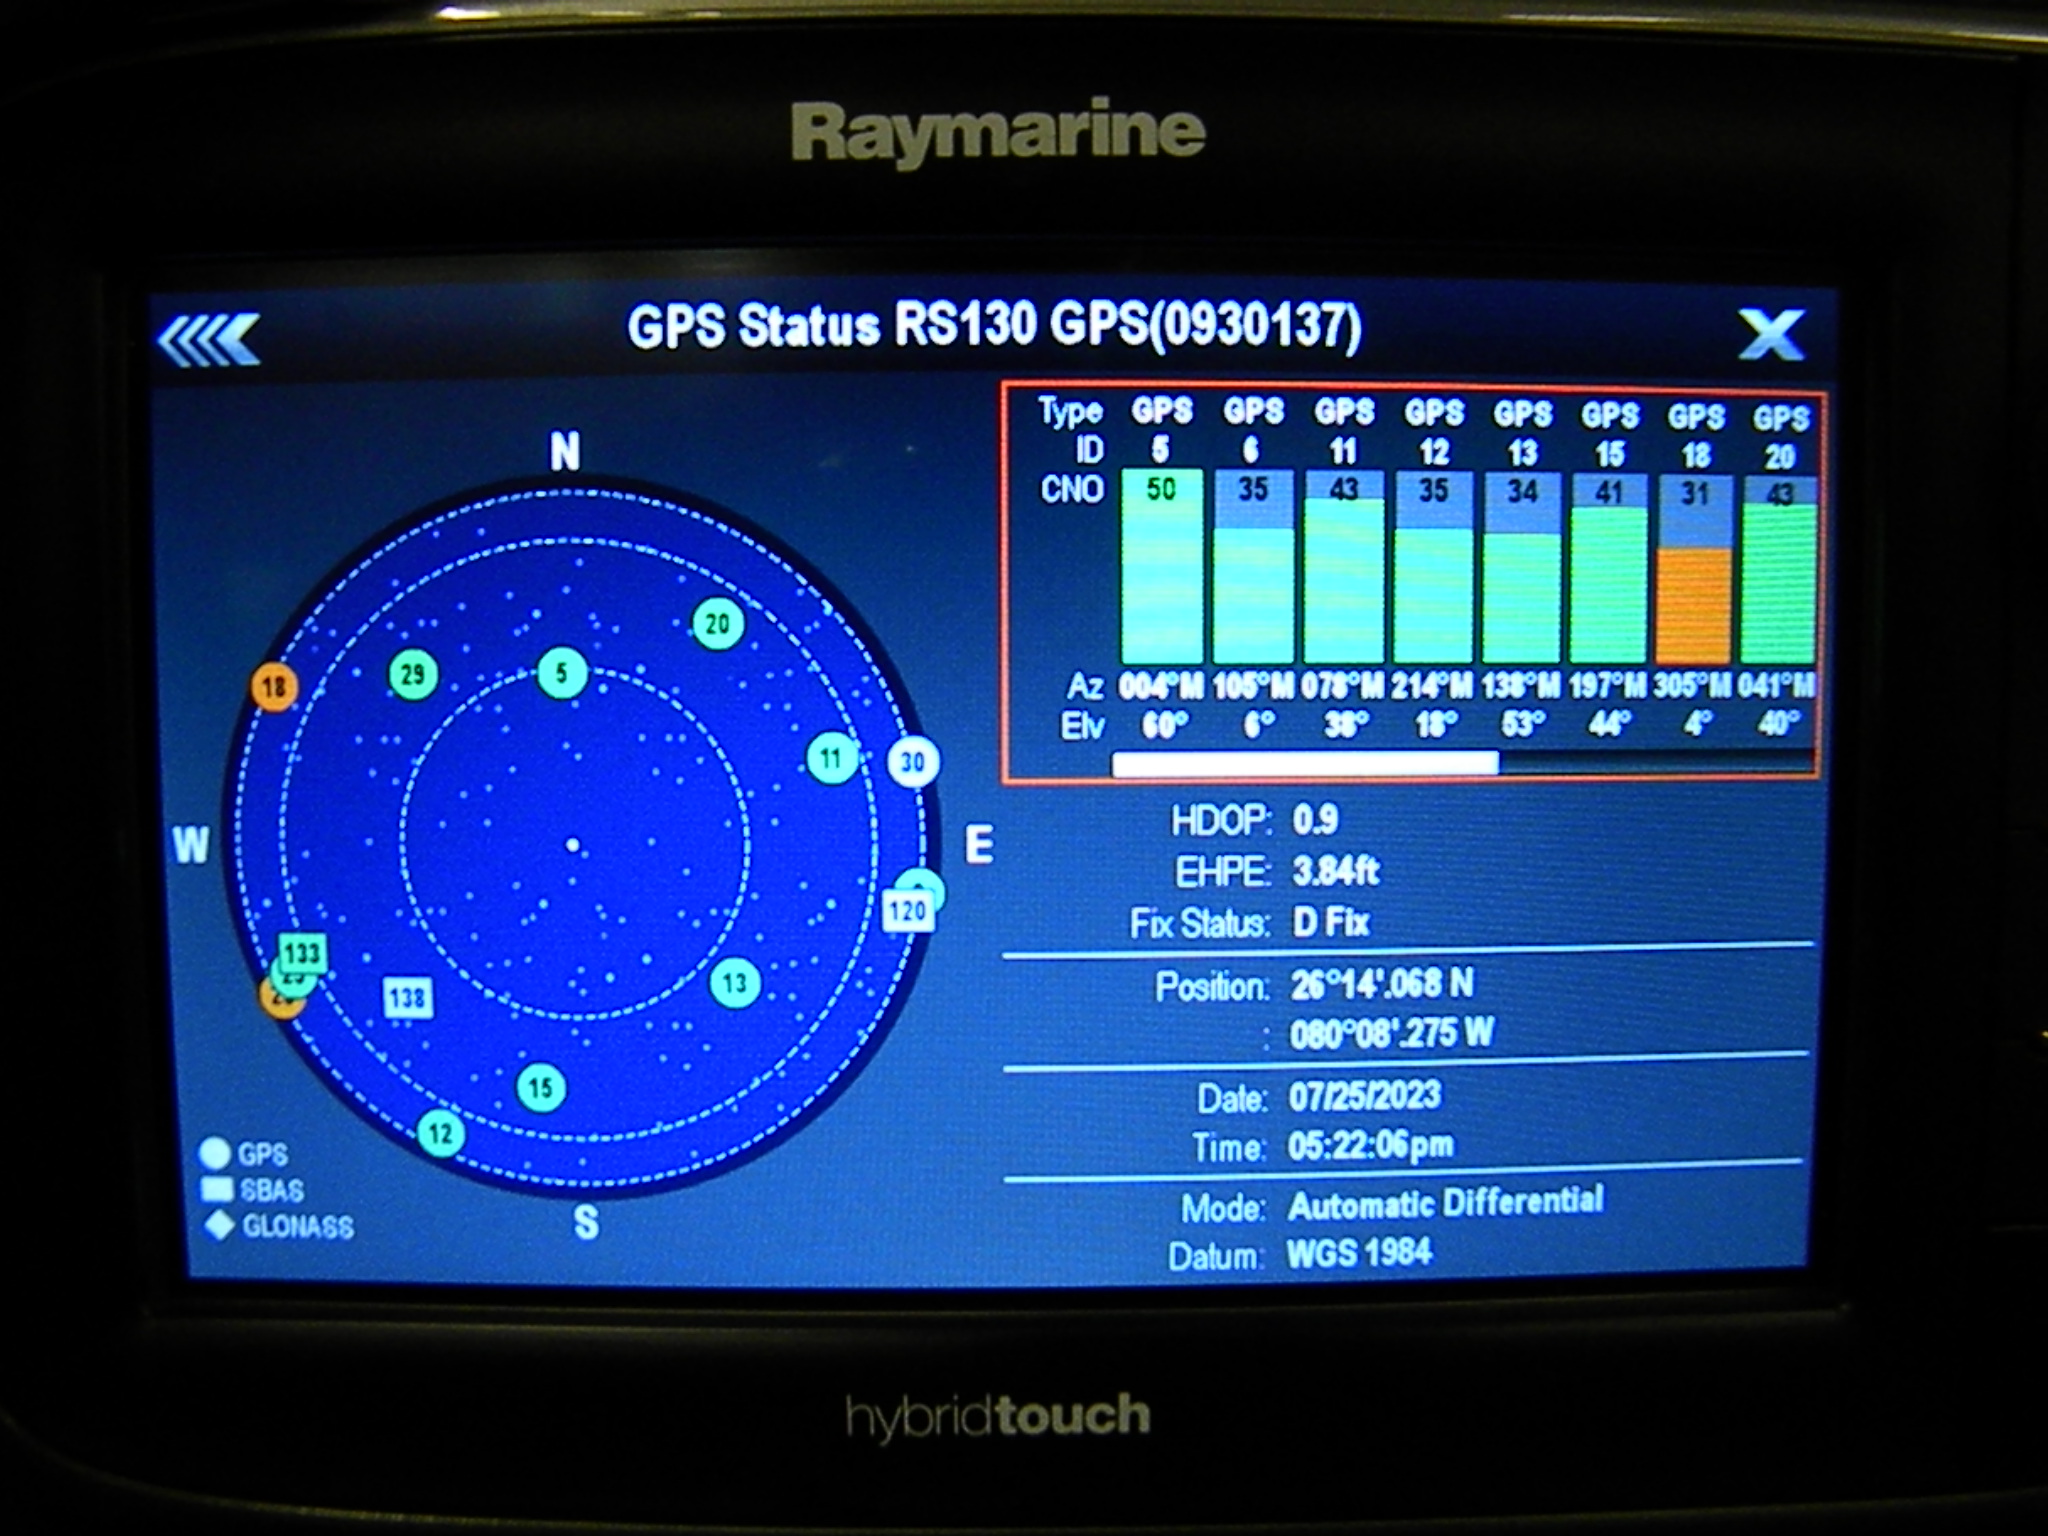
Task: Tap the orange GPS 18 signal bar
Action: [1694, 570]
